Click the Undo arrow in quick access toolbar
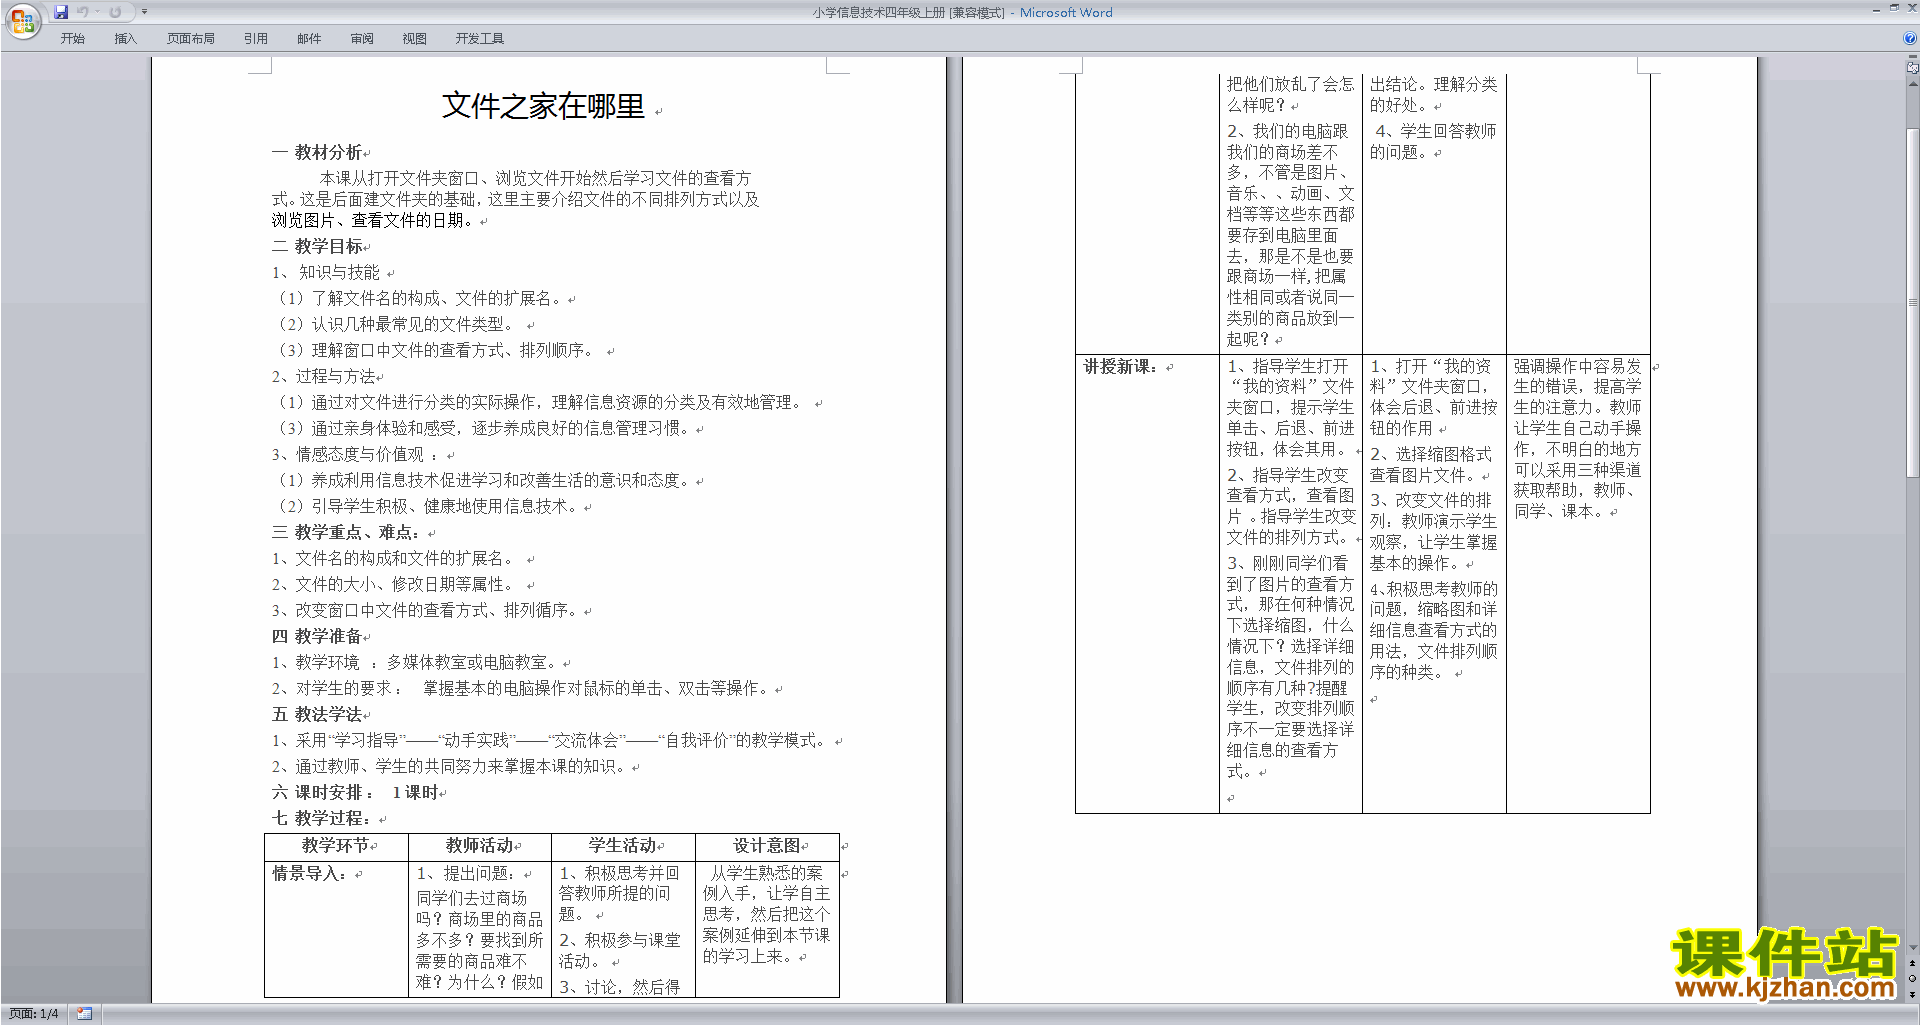 coord(82,12)
